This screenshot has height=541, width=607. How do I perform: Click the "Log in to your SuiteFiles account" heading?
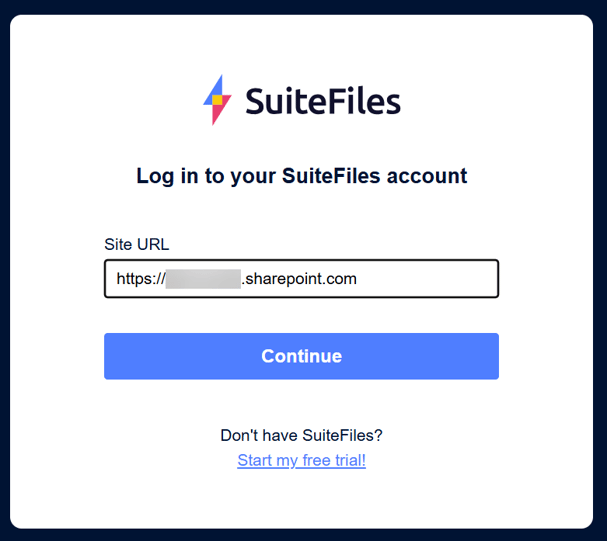click(x=301, y=177)
